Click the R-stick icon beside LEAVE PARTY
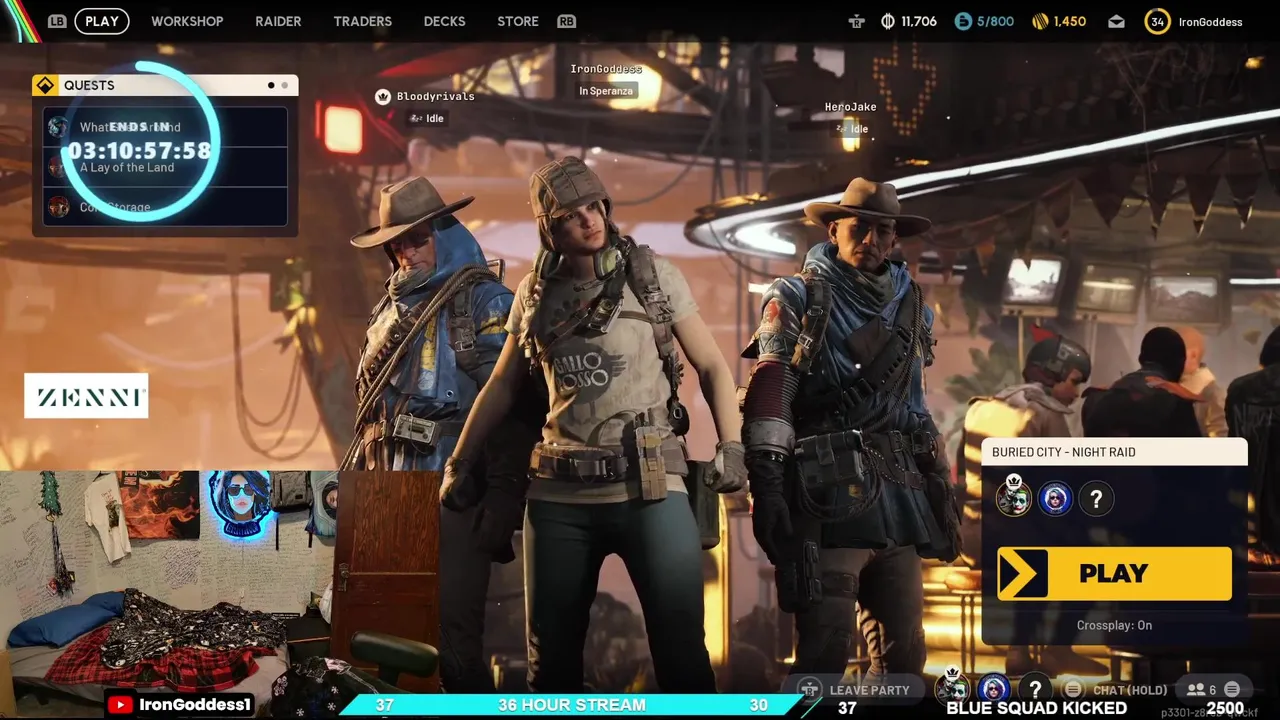Viewport: 1280px width, 720px height. pos(810,689)
